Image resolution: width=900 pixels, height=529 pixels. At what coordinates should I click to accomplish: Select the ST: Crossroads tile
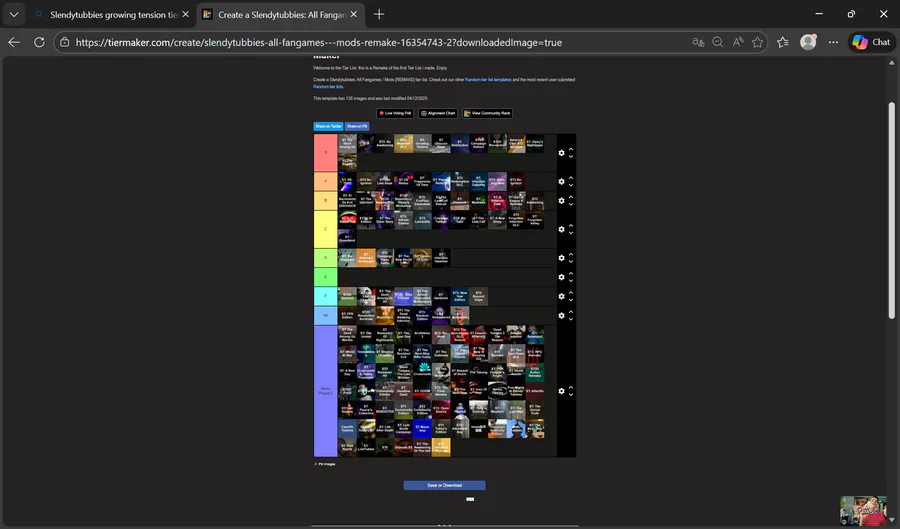pos(422,372)
